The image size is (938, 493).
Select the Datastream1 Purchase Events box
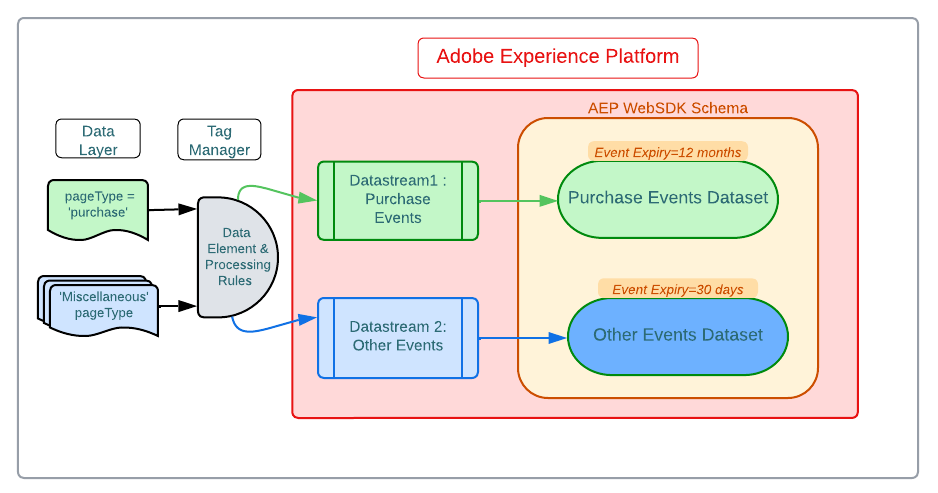pos(397,201)
